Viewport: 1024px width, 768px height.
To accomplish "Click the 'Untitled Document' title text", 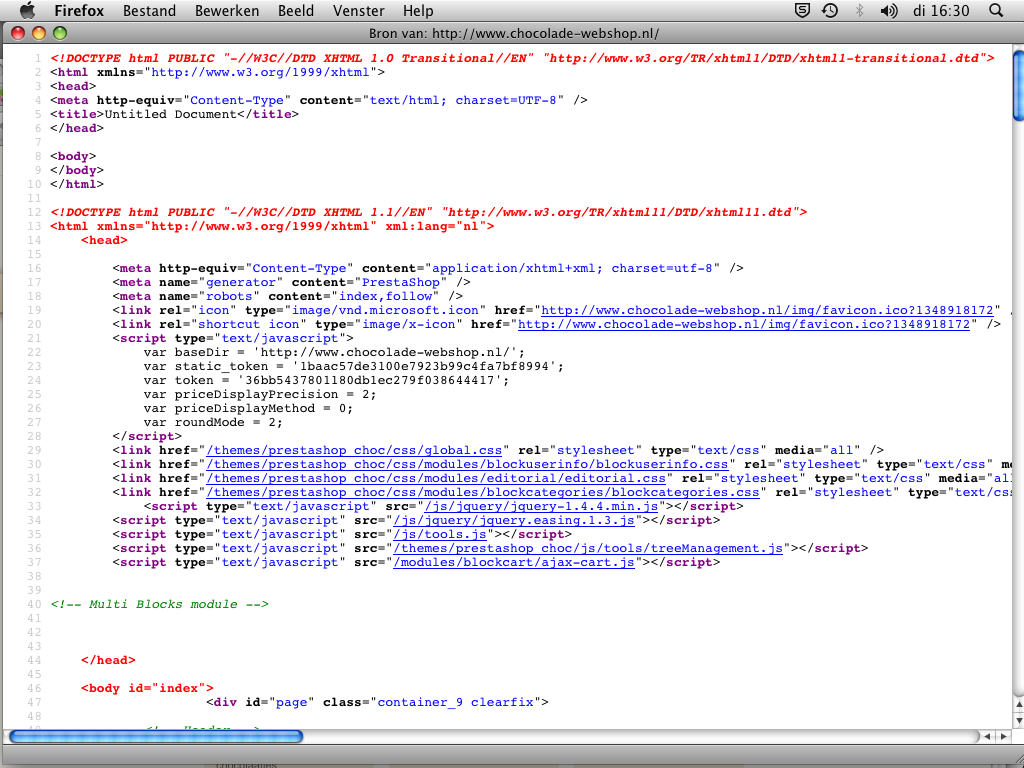I will tap(170, 114).
